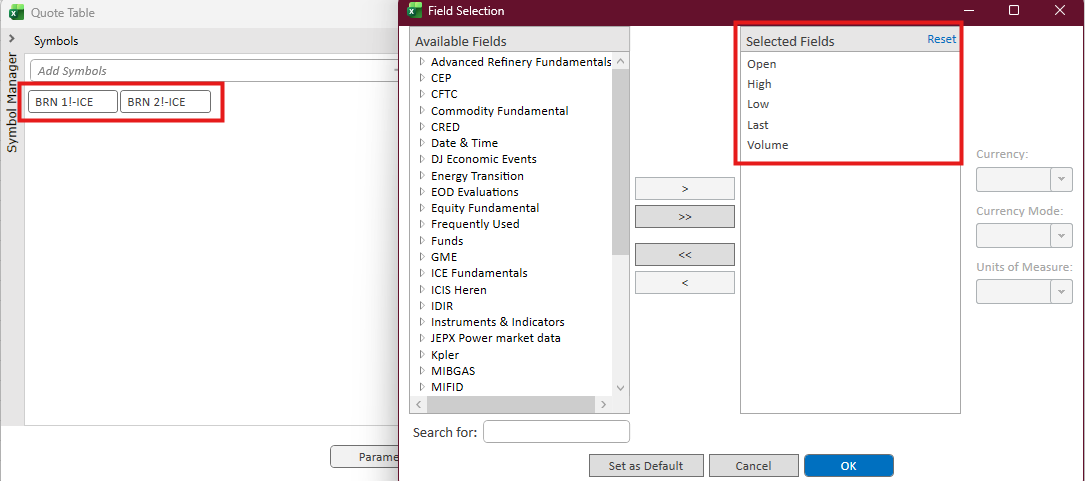The height and width of the screenshot is (481, 1085).
Task: Click the Search for input field
Action: (556, 432)
